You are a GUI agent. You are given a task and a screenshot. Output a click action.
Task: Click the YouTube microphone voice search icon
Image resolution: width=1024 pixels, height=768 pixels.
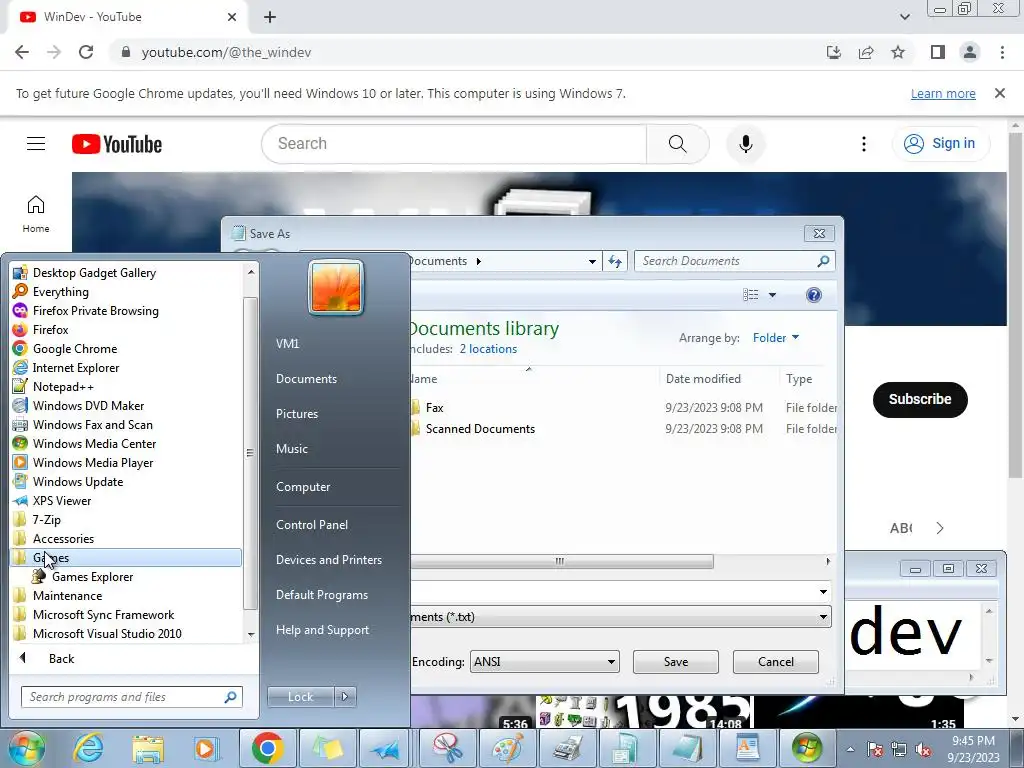click(745, 144)
